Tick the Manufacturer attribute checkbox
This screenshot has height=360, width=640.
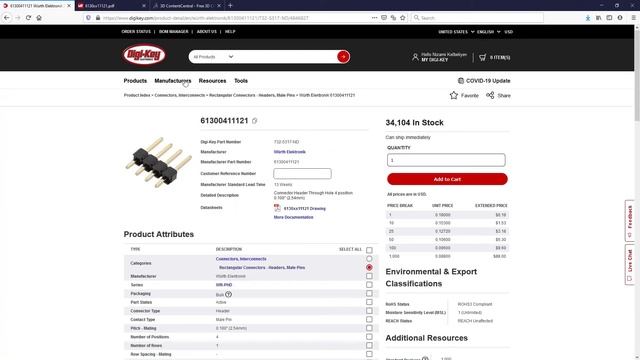[x=369, y=276]
